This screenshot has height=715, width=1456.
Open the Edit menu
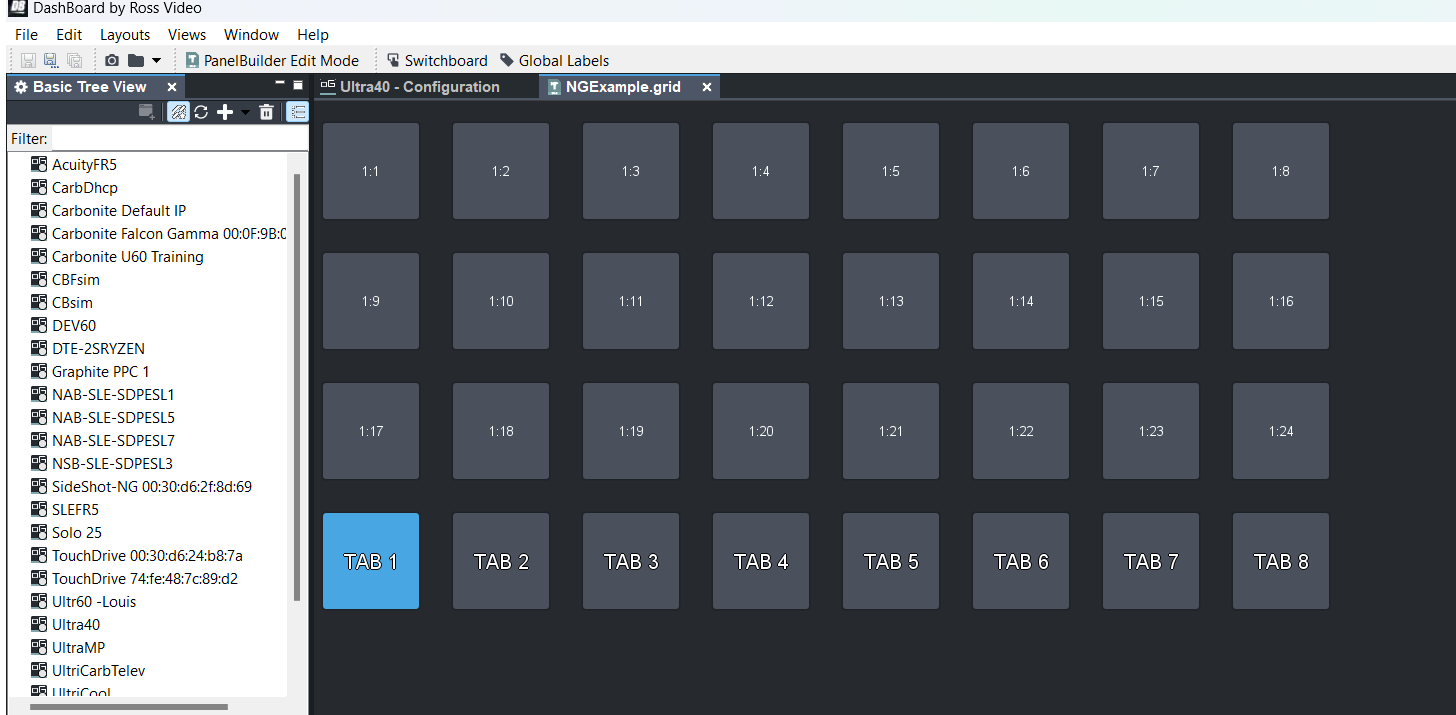coord(69,34)
